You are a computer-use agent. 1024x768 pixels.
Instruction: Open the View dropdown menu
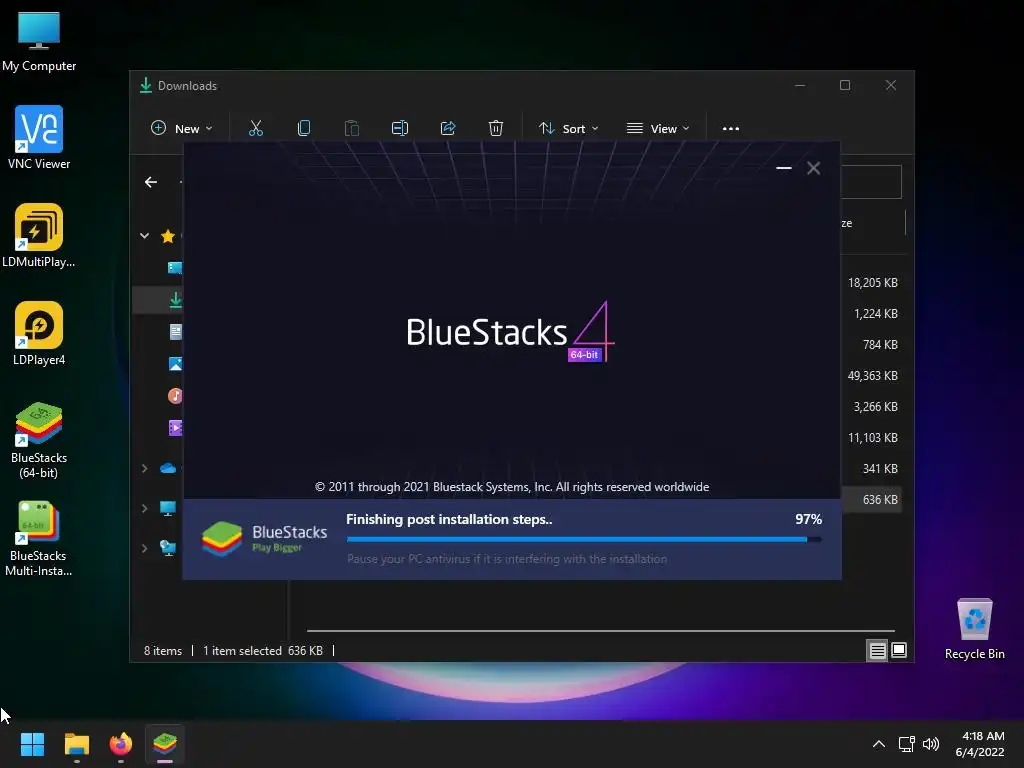658,129
